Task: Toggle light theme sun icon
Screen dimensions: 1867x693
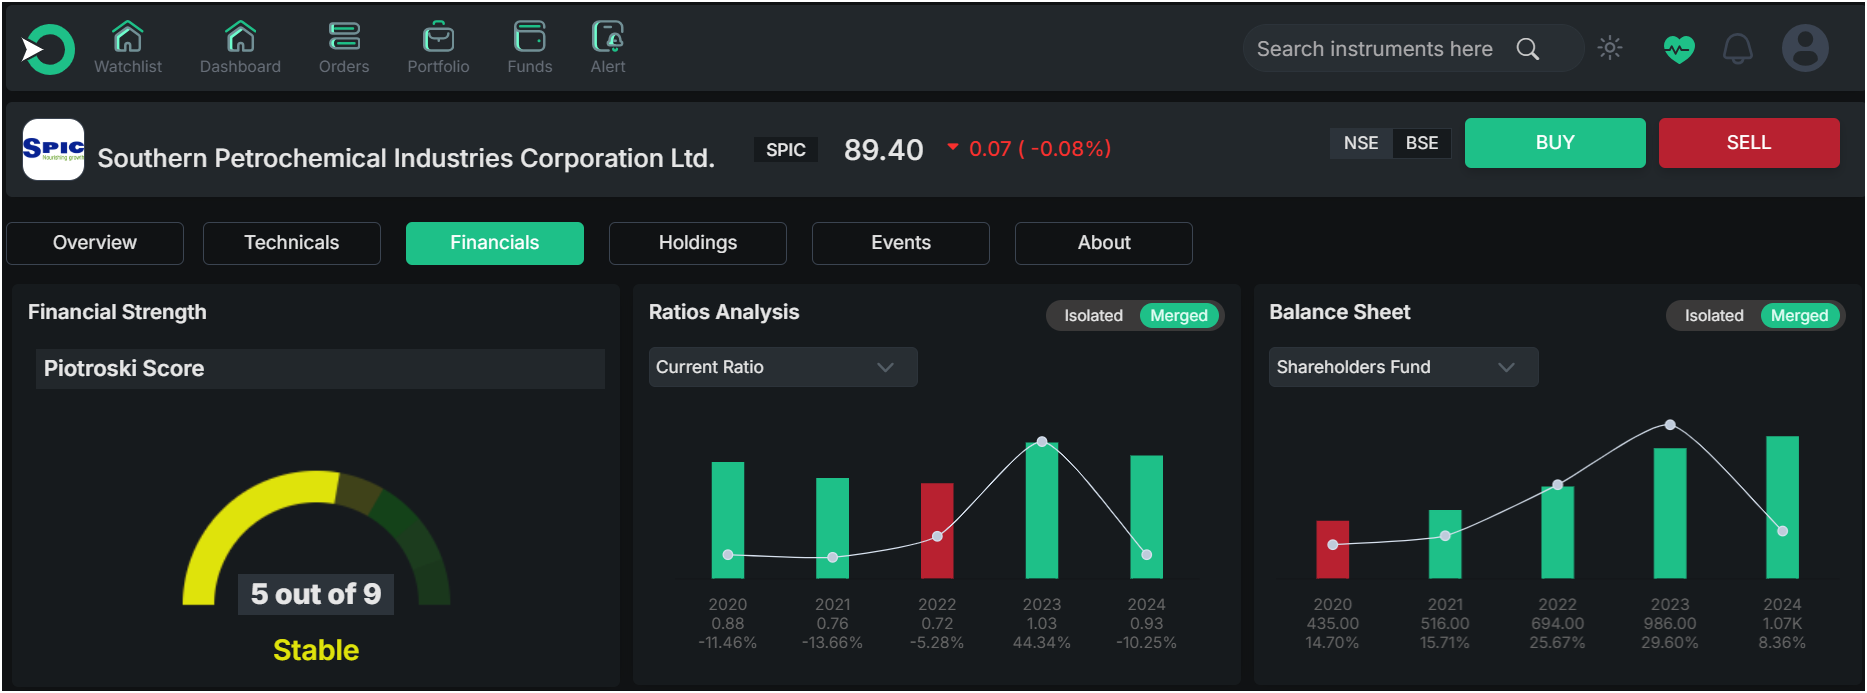Action: pyautogui.click(x=1610, y=48)
